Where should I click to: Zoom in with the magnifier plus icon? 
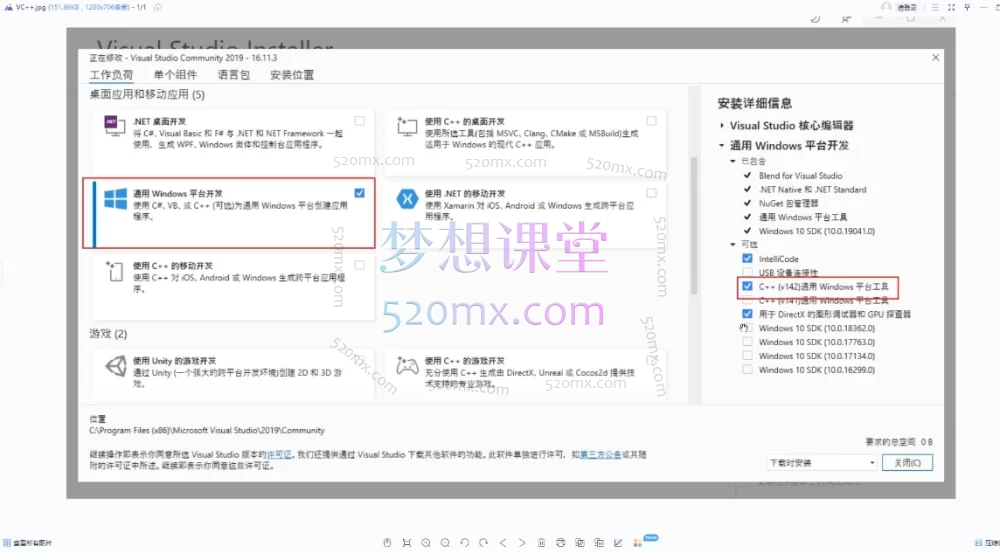click(x=426, y=543)
